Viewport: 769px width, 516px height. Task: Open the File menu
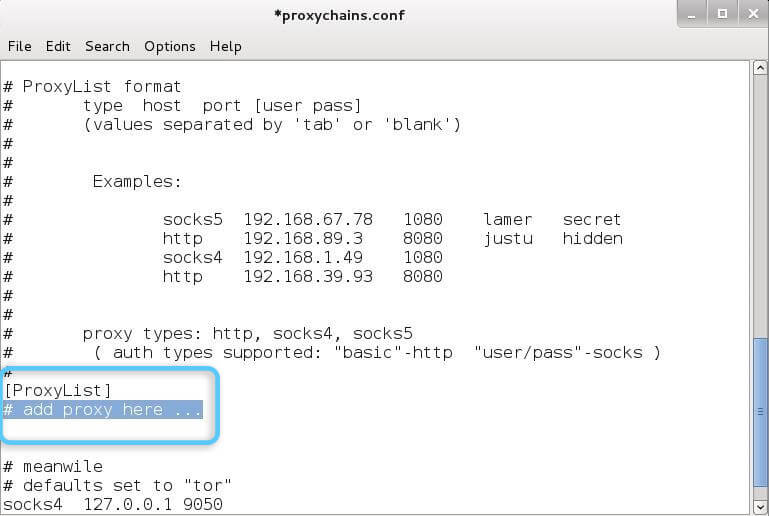pyautogui.click(x=20, y=47)
